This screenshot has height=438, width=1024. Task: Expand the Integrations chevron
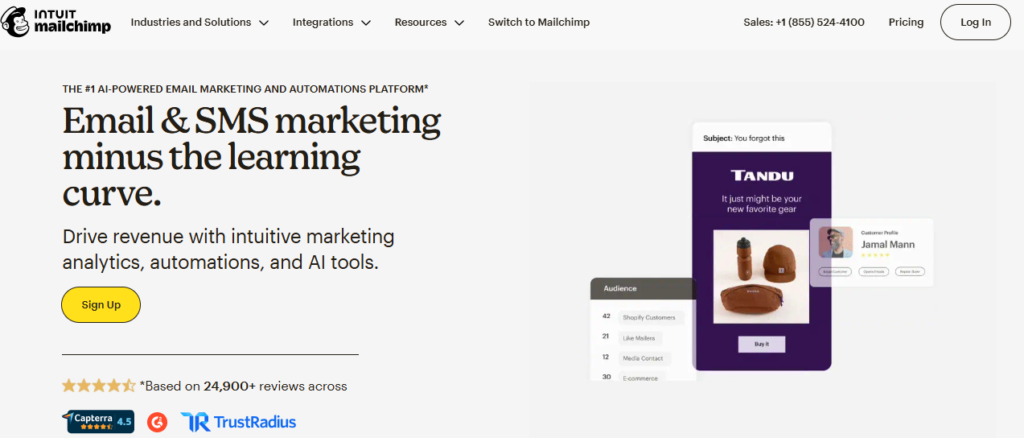click(x=366, y=23)
